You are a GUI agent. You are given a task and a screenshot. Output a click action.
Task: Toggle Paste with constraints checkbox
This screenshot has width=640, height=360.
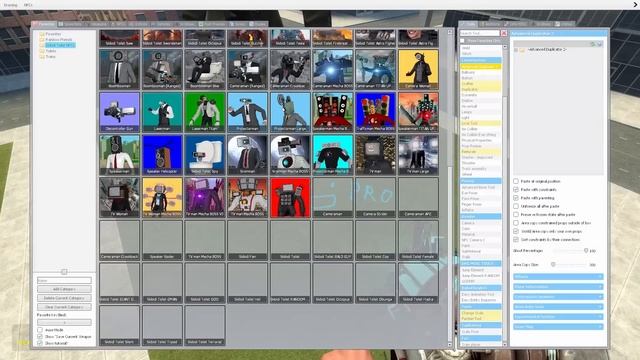point(516,189)
